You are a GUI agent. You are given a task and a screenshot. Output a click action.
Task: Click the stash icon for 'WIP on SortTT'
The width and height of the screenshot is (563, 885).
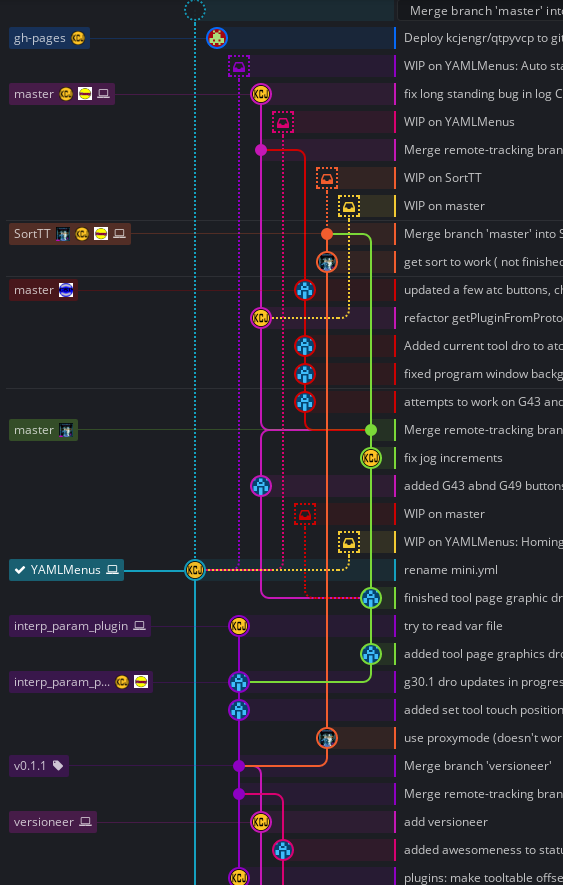pos(327,178)
